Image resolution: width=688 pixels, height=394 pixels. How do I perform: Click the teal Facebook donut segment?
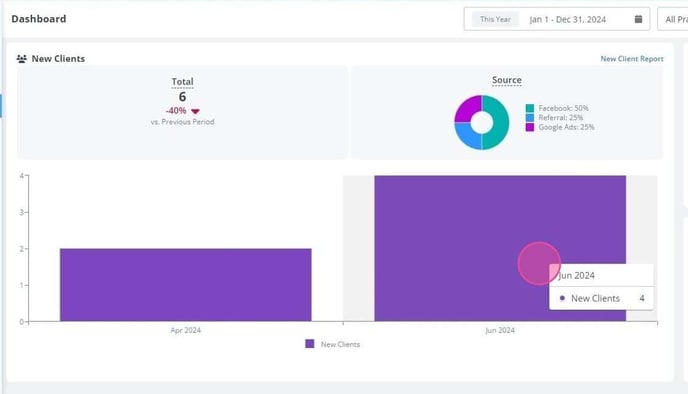click(x=500, y=122)
